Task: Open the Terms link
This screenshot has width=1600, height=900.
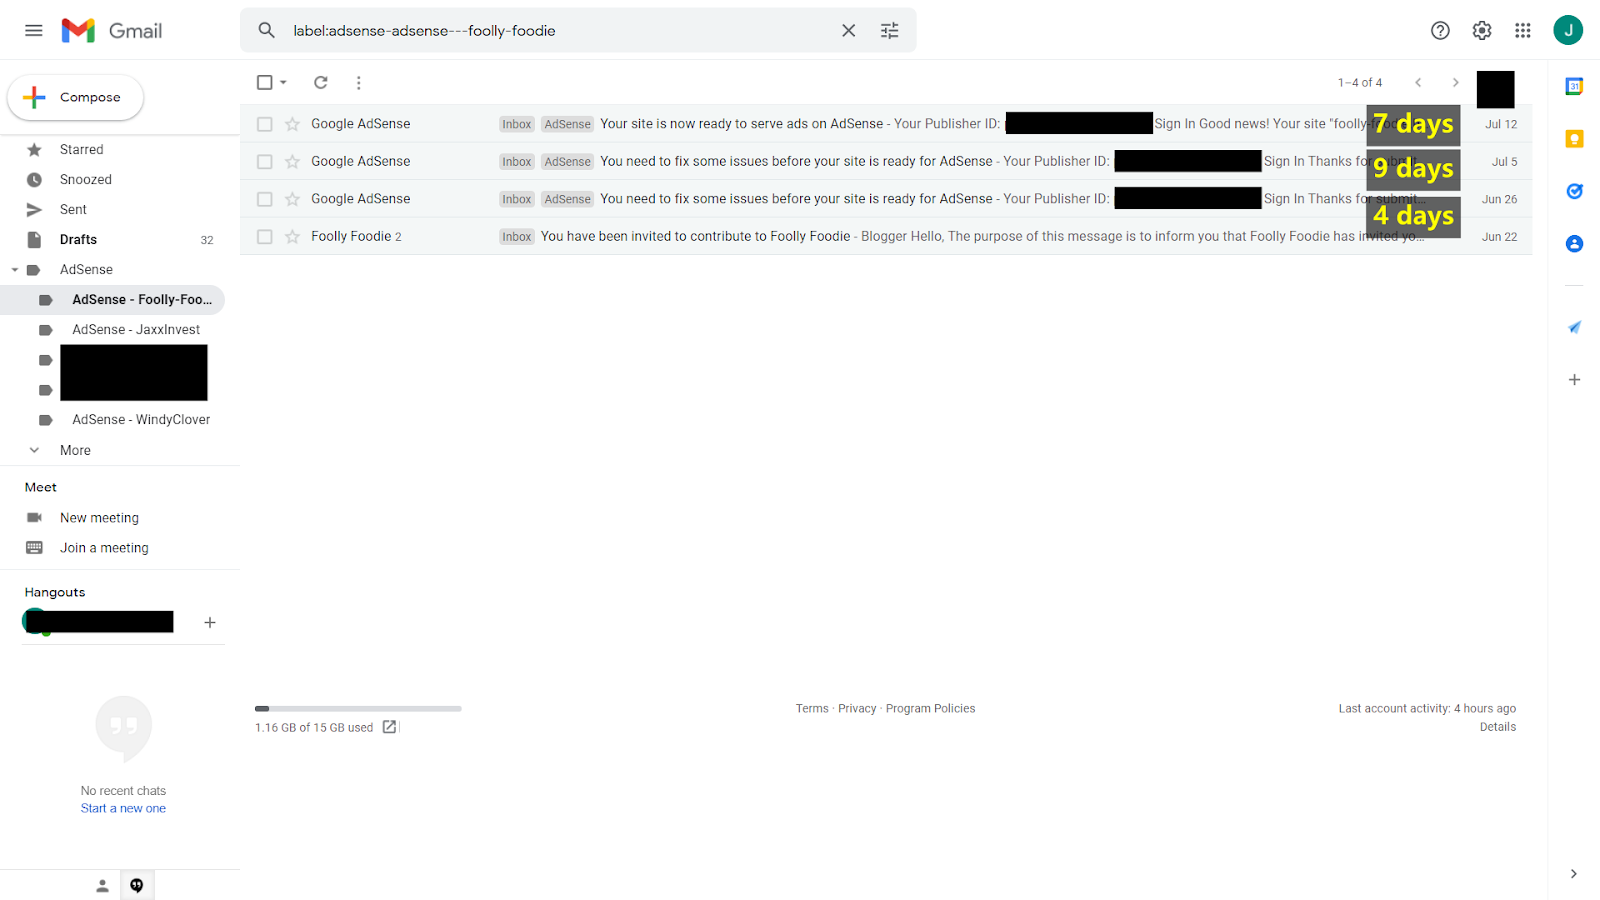Action: (812, 708)
